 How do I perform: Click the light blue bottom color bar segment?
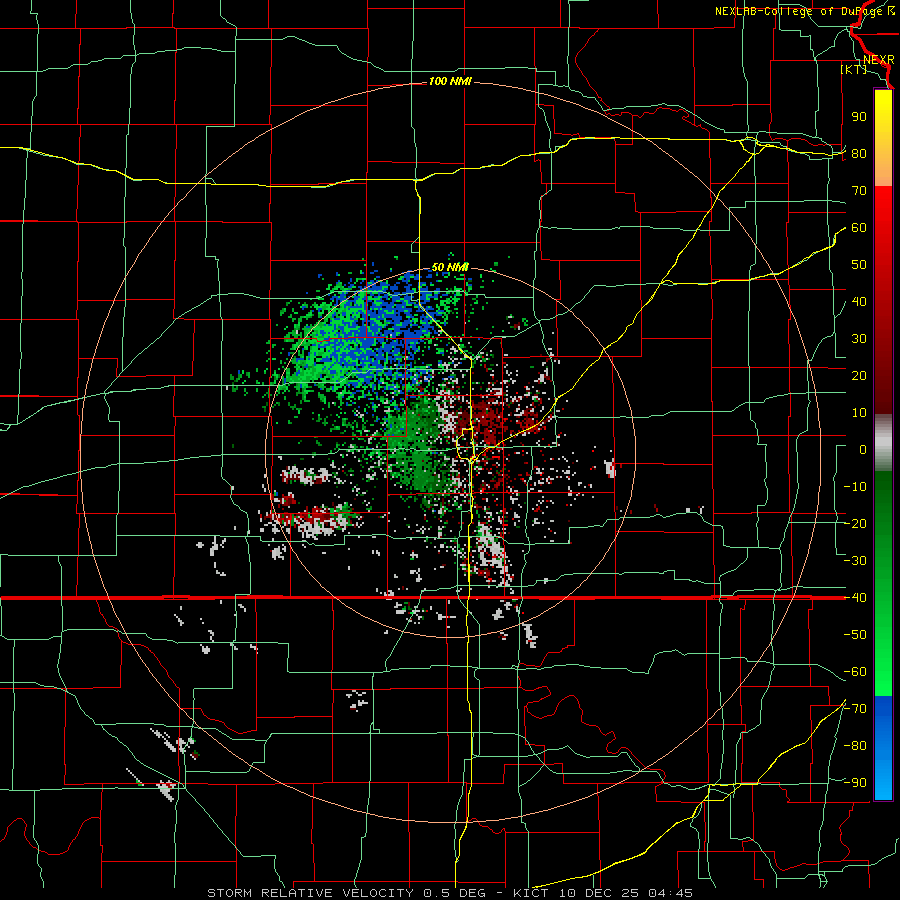(883, 781)
